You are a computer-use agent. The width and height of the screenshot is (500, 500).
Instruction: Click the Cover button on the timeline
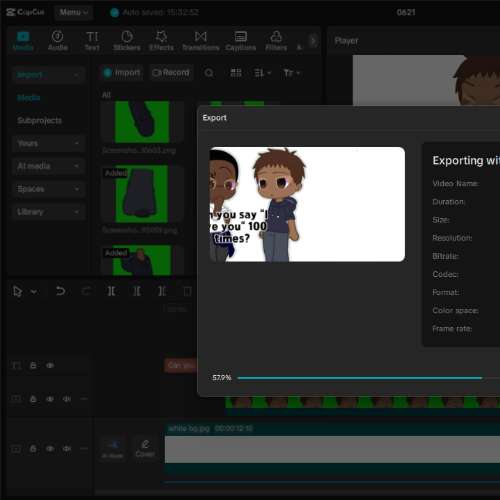click(x=145, y=449)
